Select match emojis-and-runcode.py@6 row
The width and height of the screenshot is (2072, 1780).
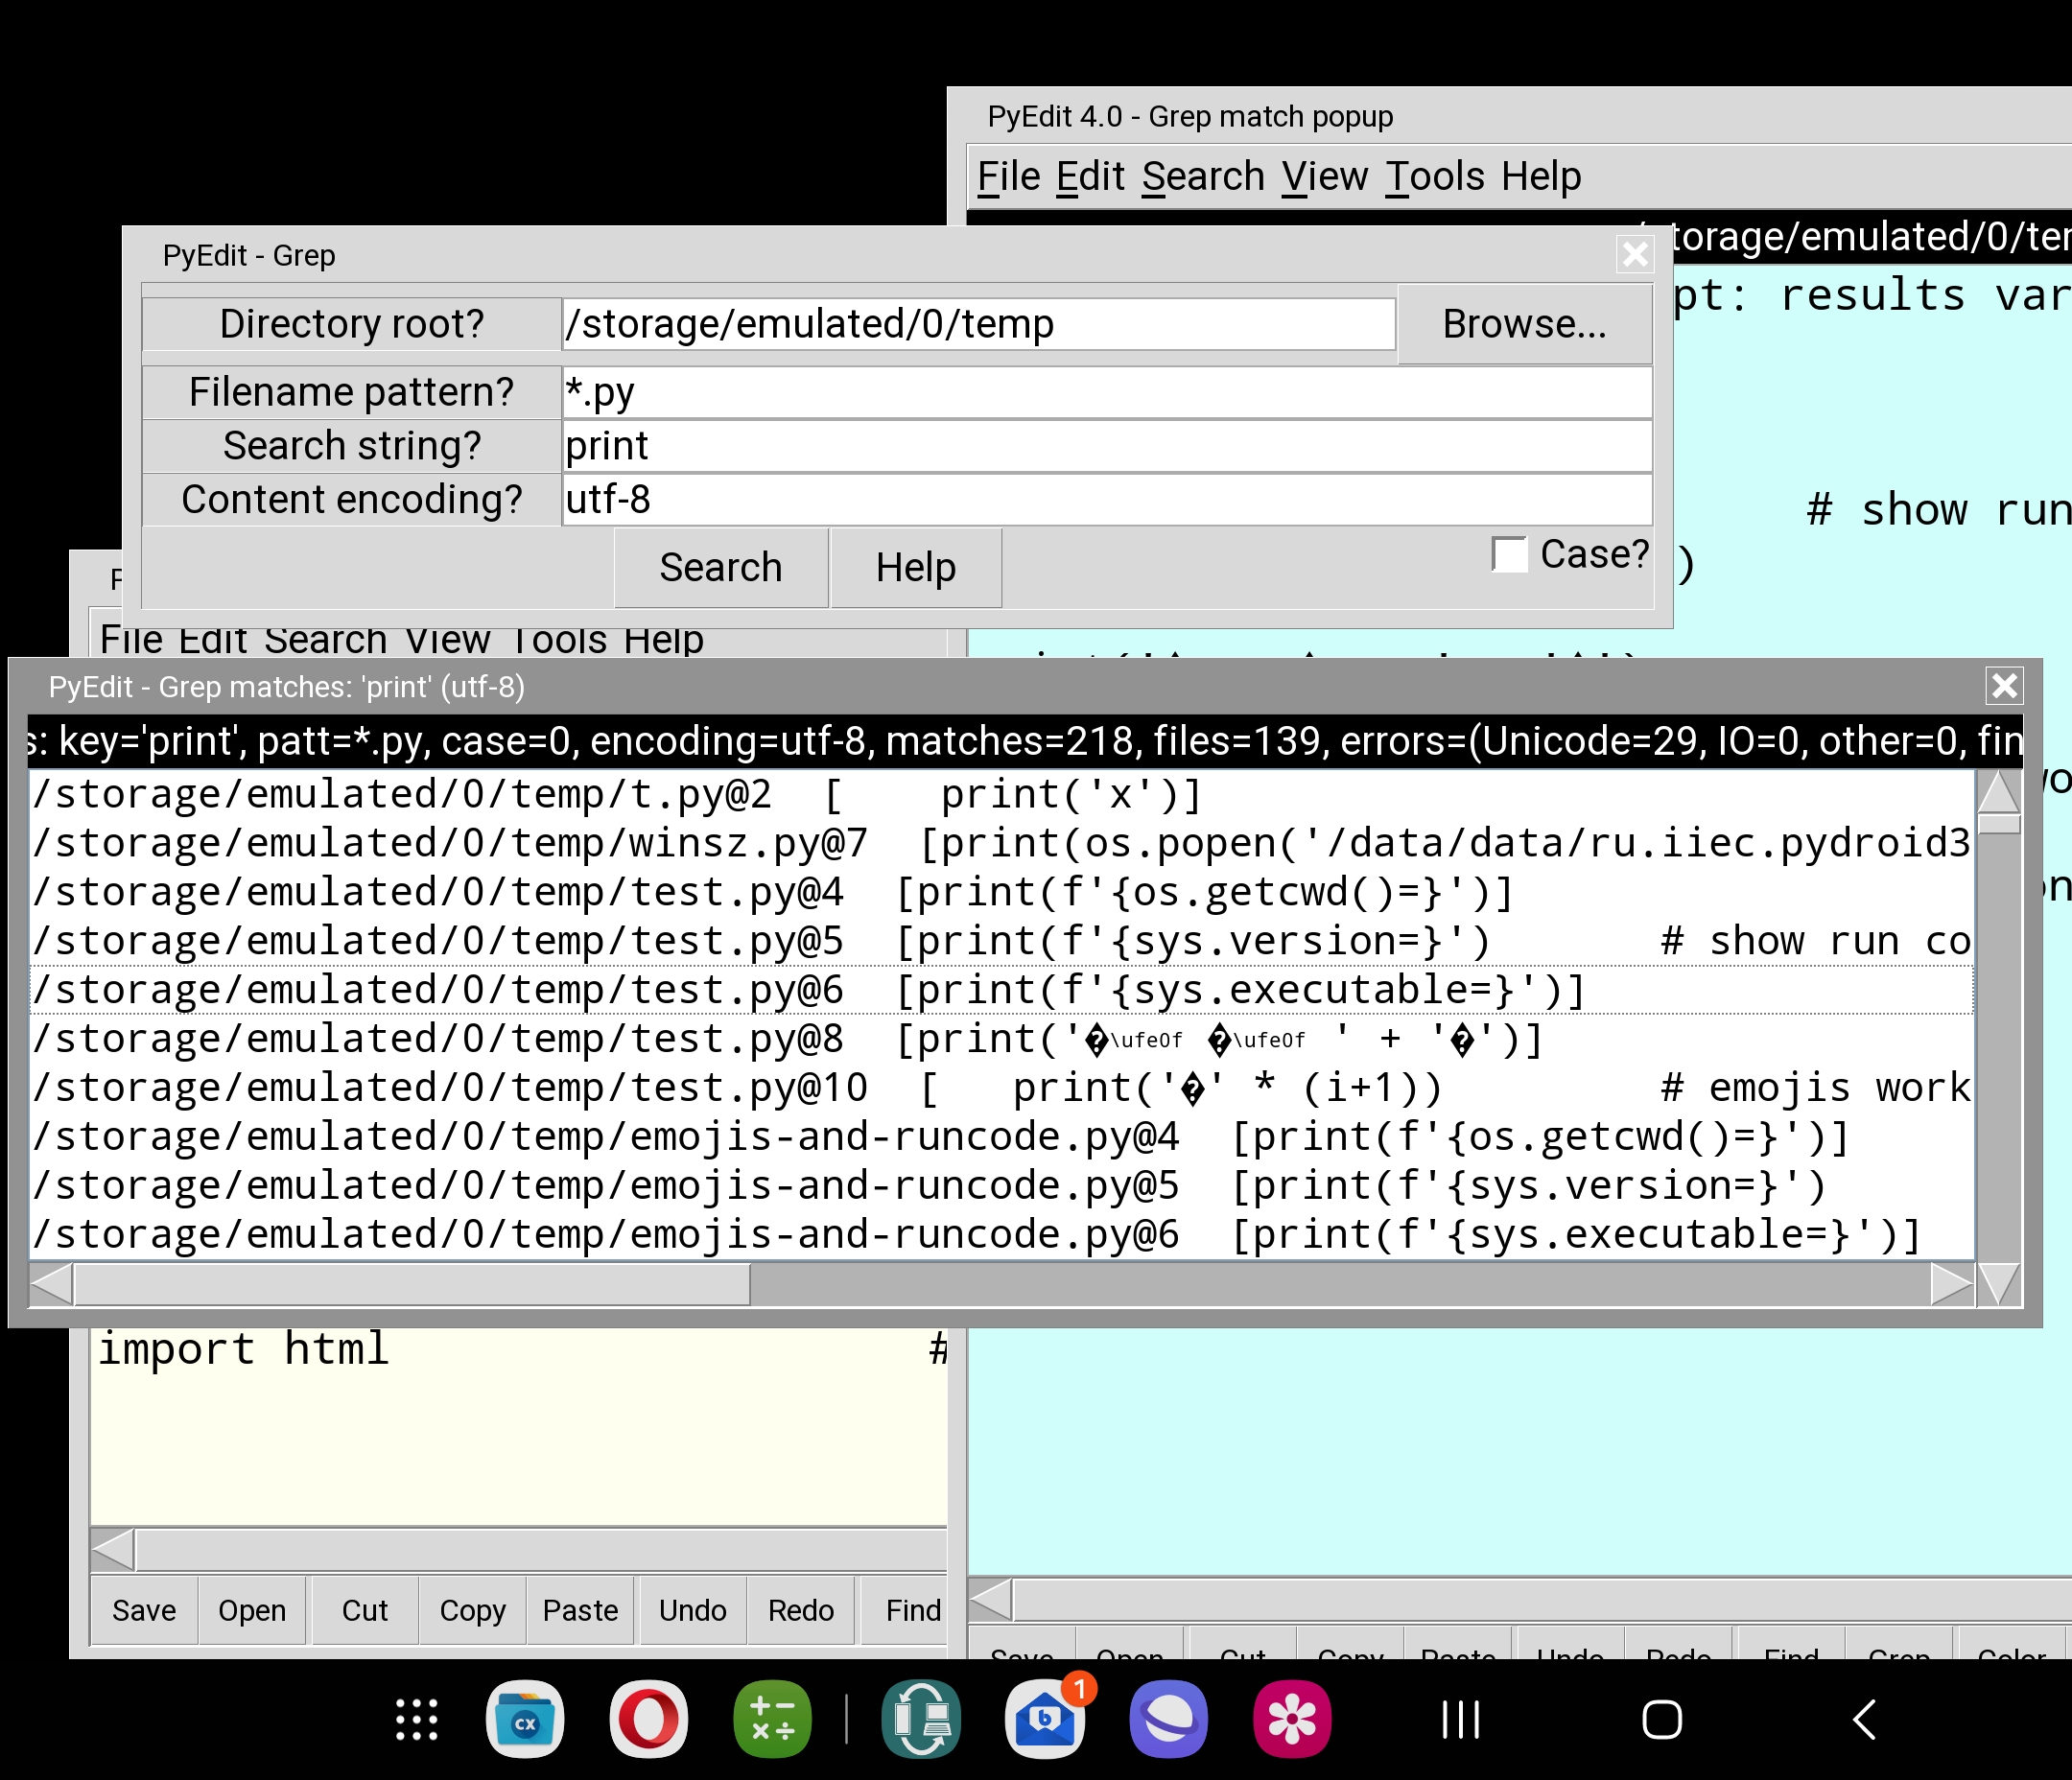pyautogui.click(x=1002, y=1235)
